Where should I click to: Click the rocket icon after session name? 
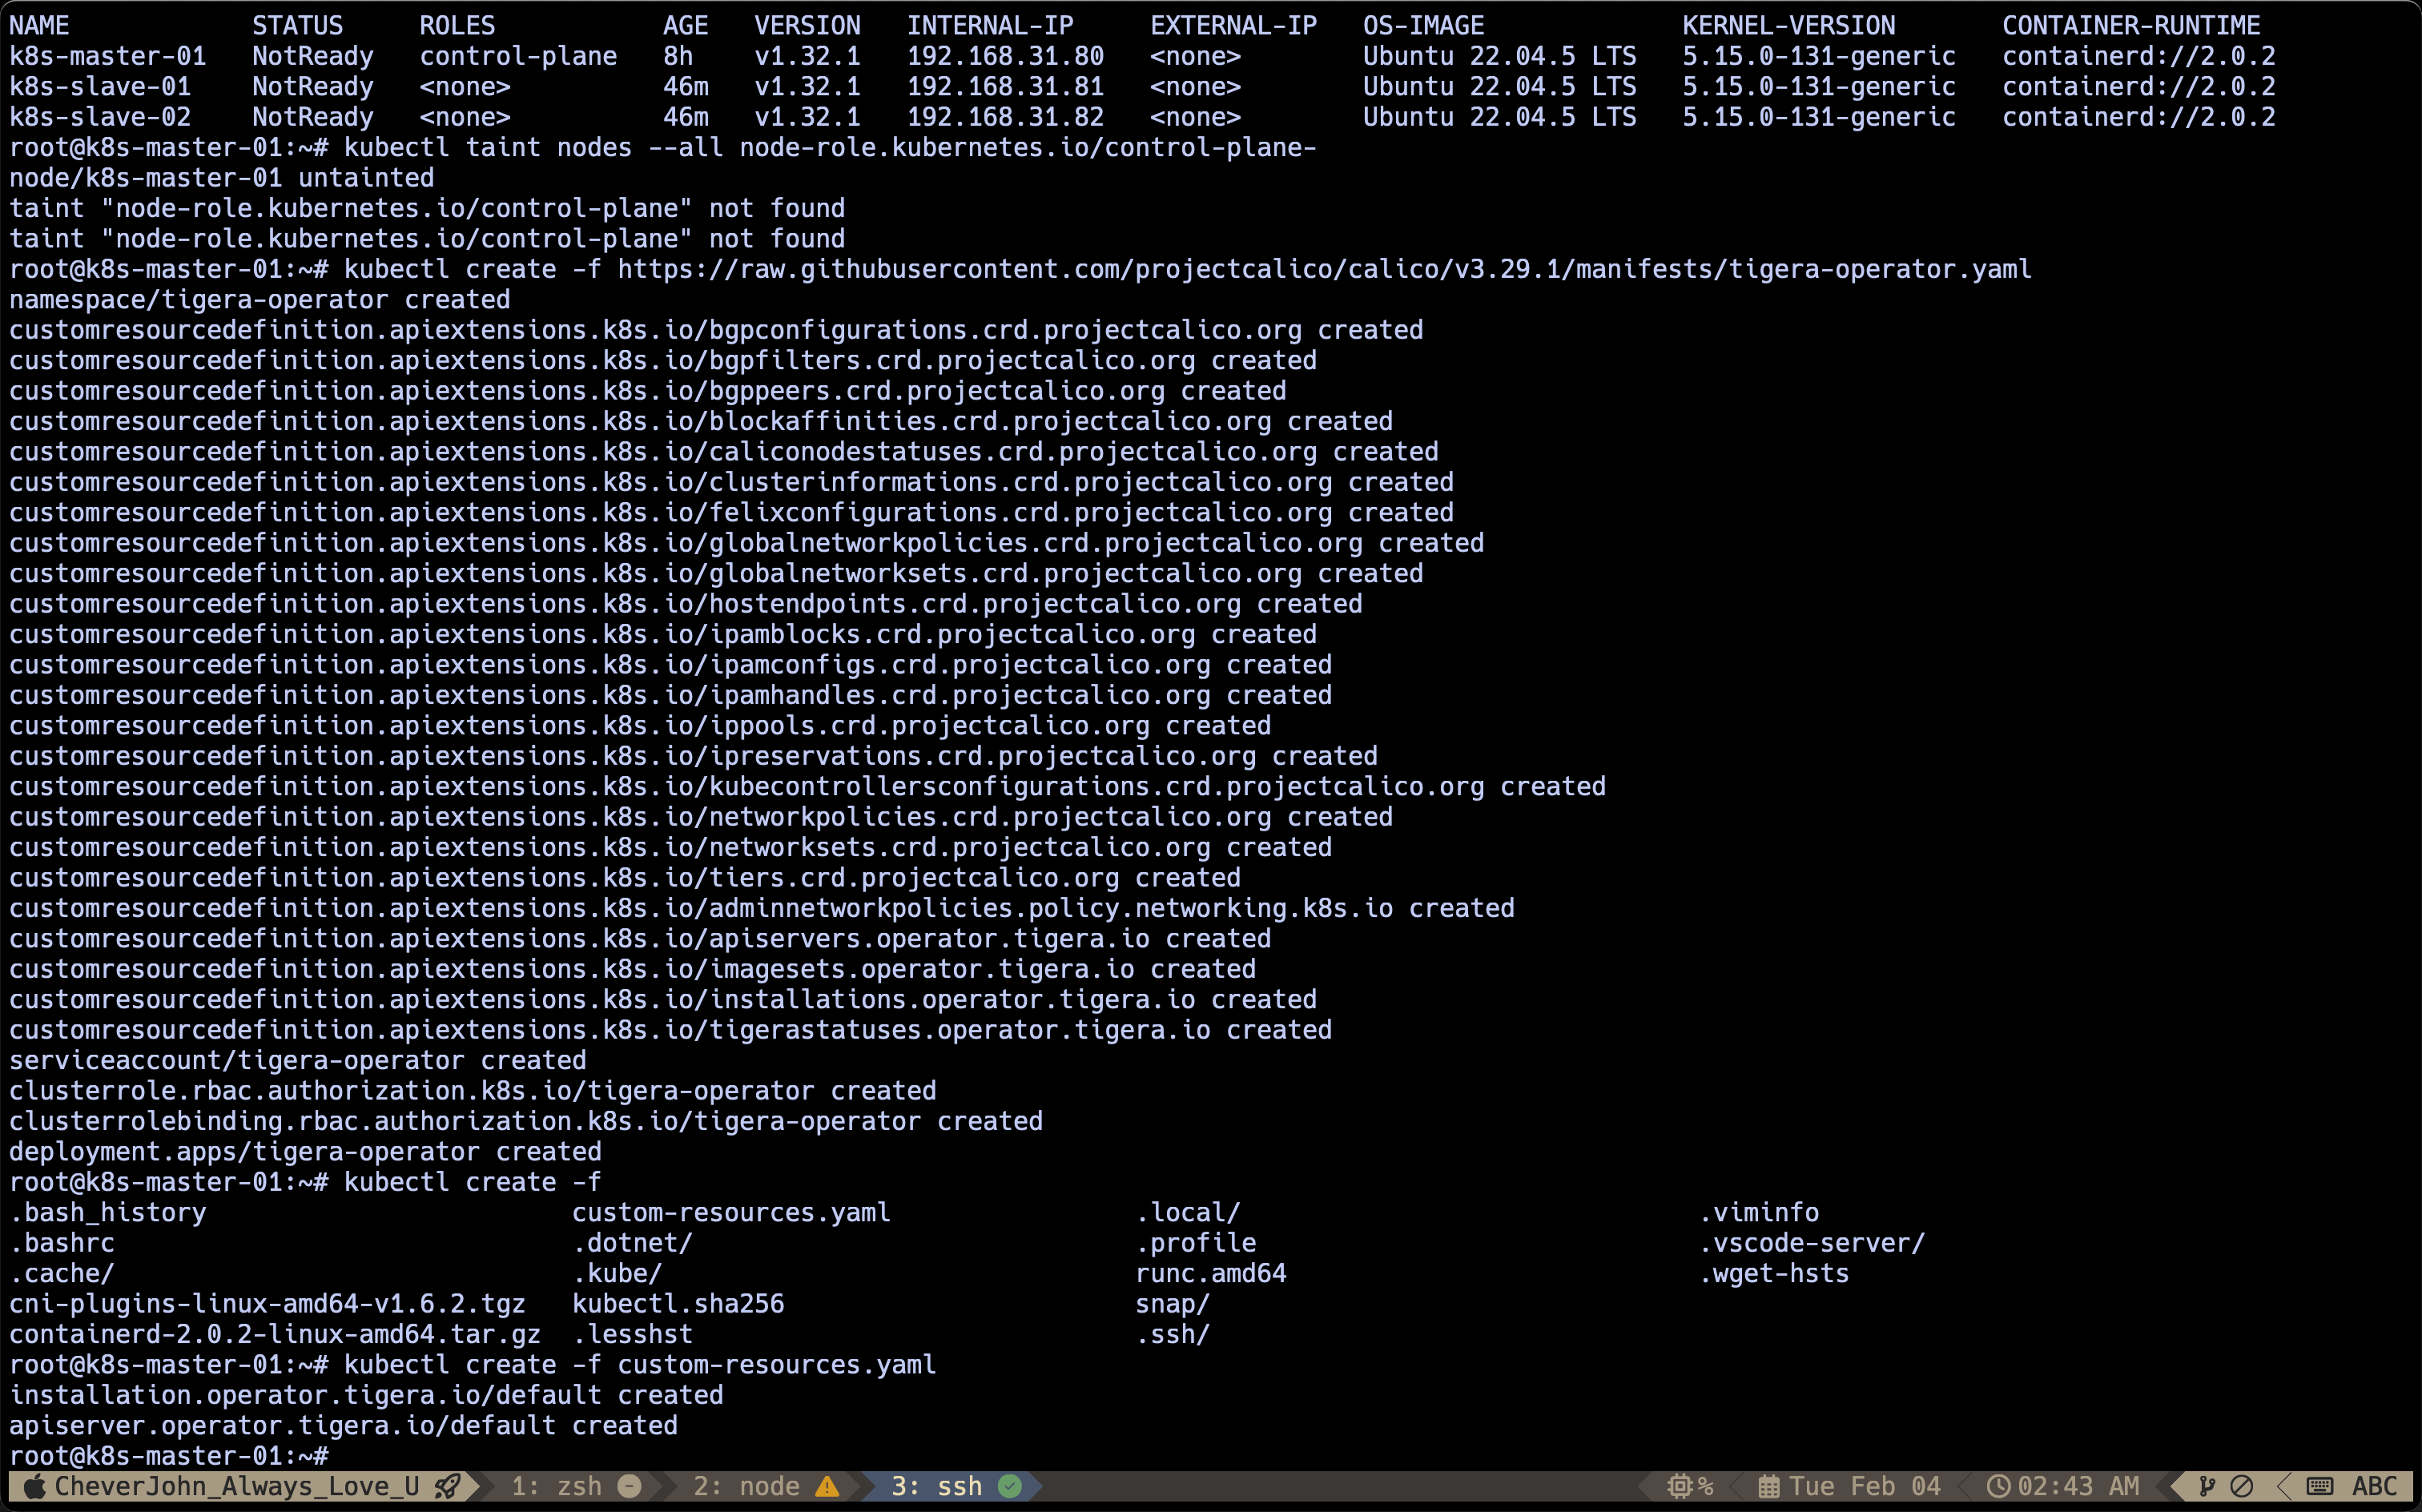447,1486
